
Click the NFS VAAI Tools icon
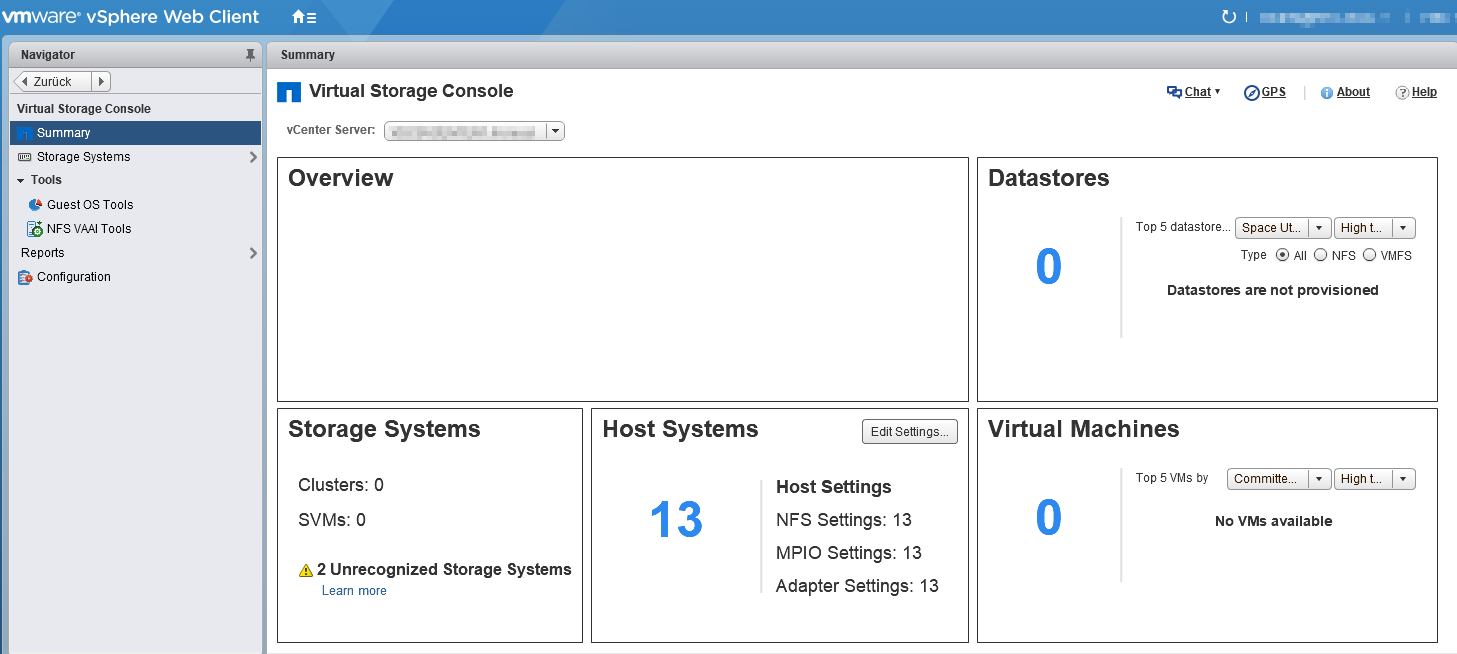tap(35, 228)
